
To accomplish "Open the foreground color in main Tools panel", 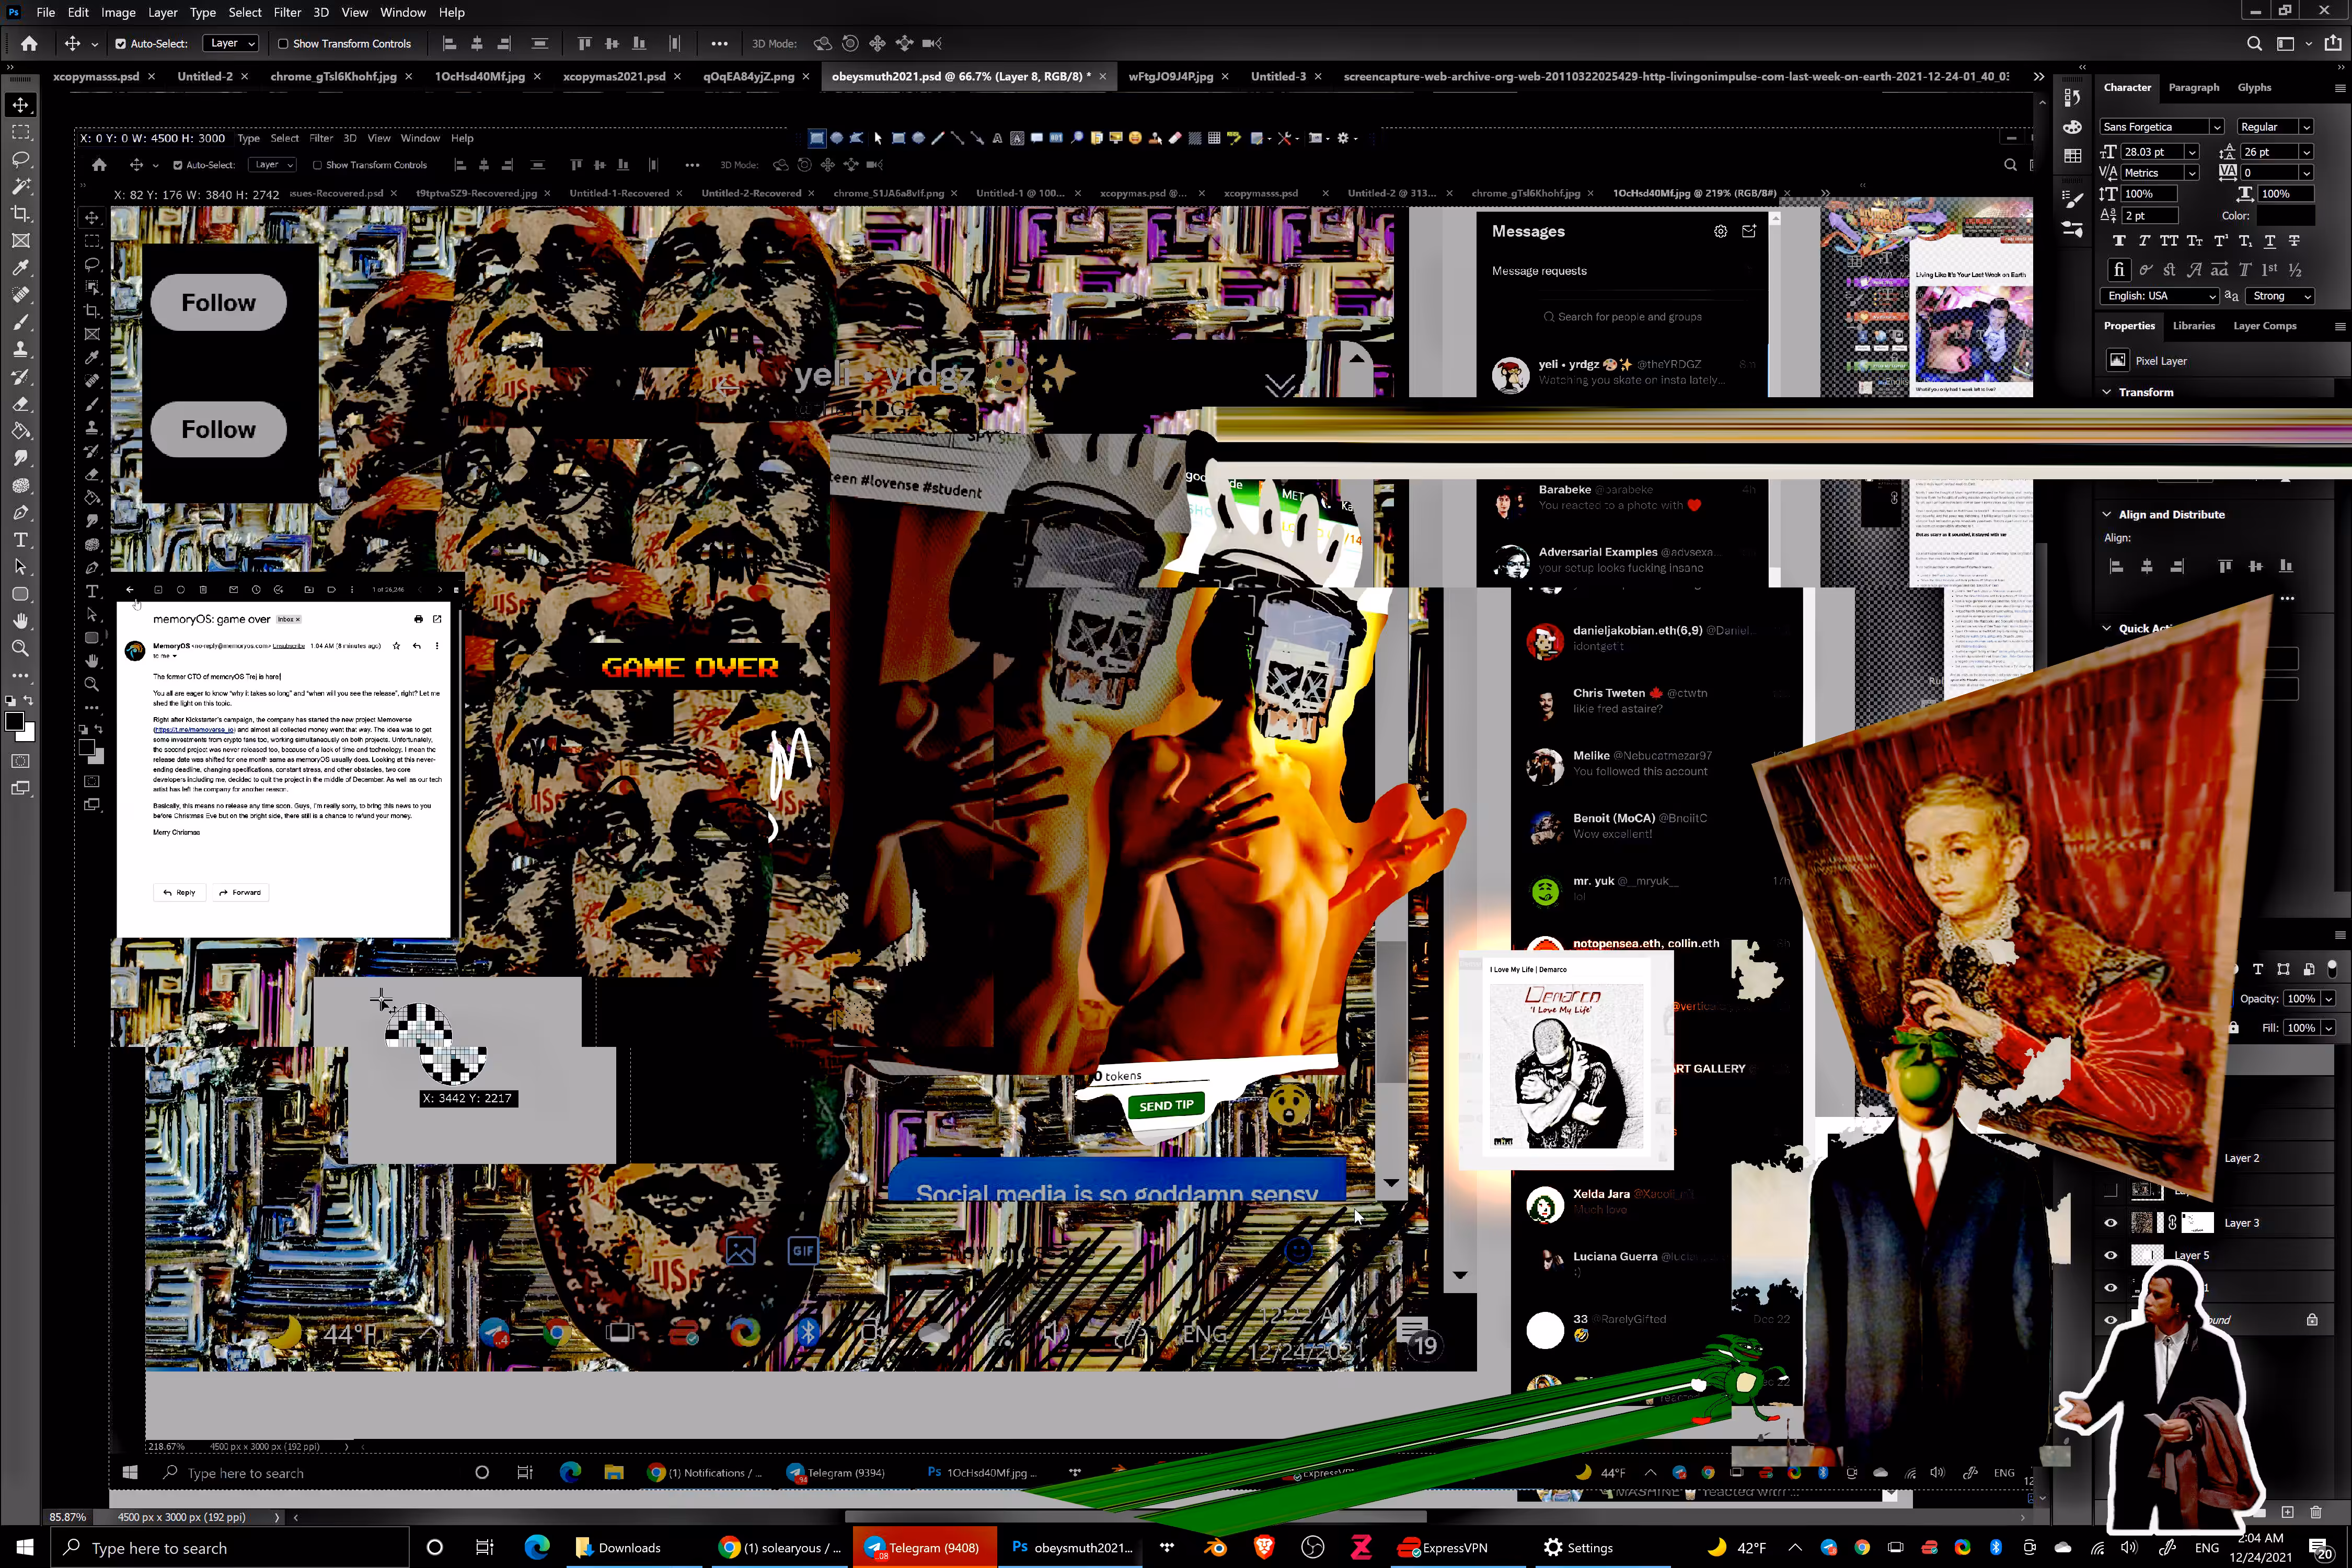I will click(x=14, y=722).
